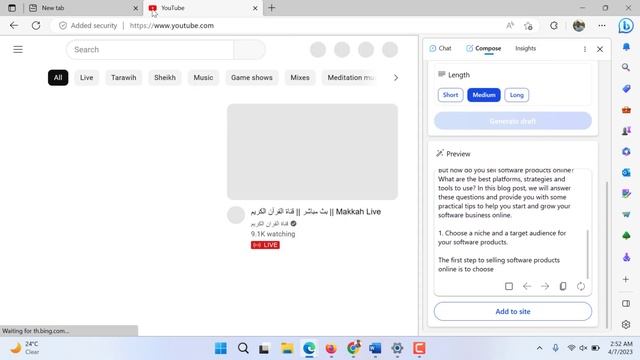
Task: Select the Music filter chip
Action: point(203,78)
